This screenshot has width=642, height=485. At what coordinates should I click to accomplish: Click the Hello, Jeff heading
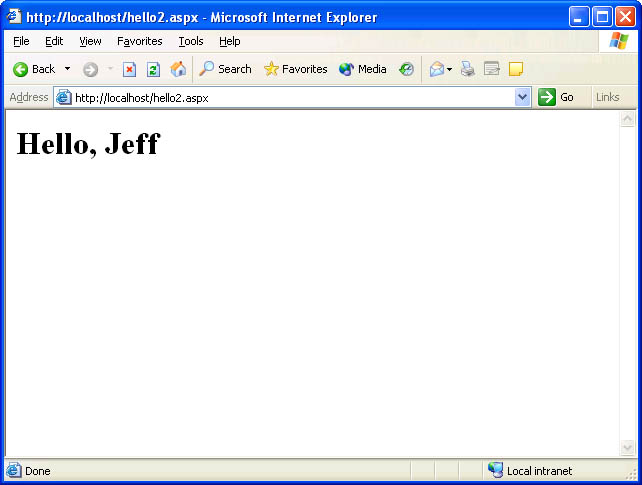pos(88,144)
